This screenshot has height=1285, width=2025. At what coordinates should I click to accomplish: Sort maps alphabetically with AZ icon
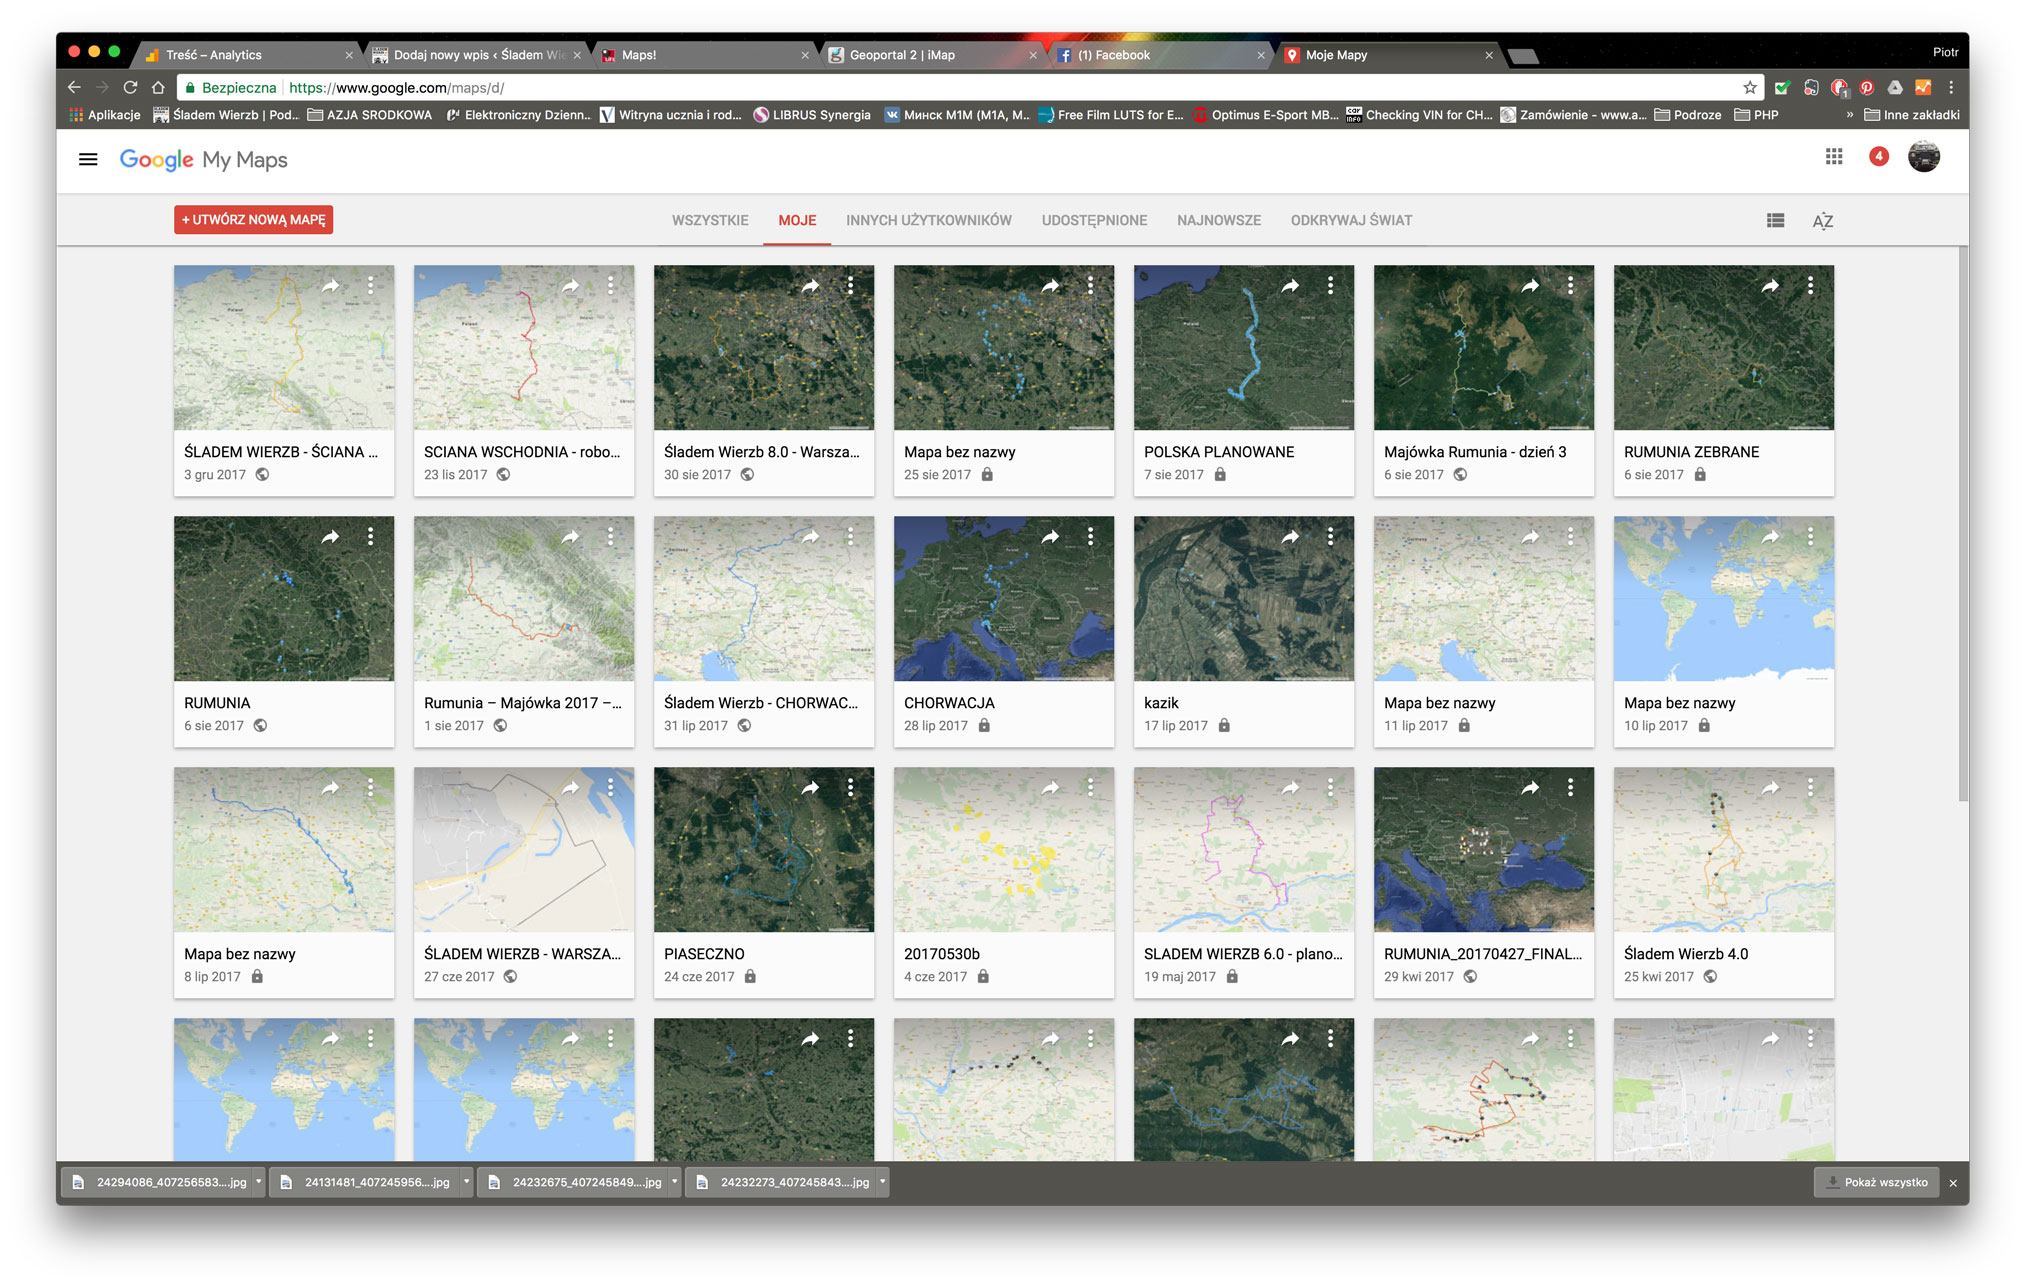point(1822,221)
